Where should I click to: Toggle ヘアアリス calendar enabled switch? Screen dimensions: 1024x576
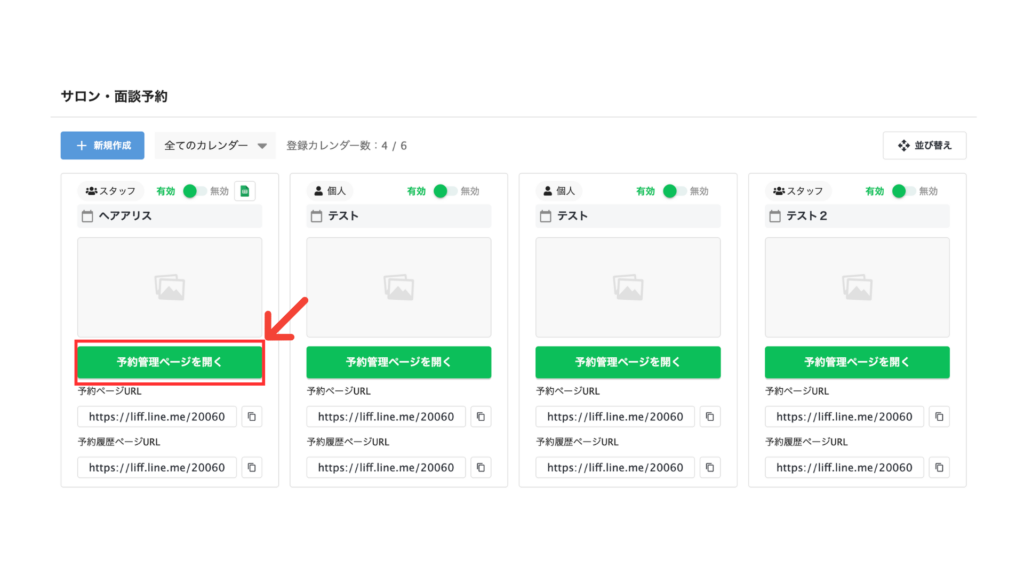(195, 191)
